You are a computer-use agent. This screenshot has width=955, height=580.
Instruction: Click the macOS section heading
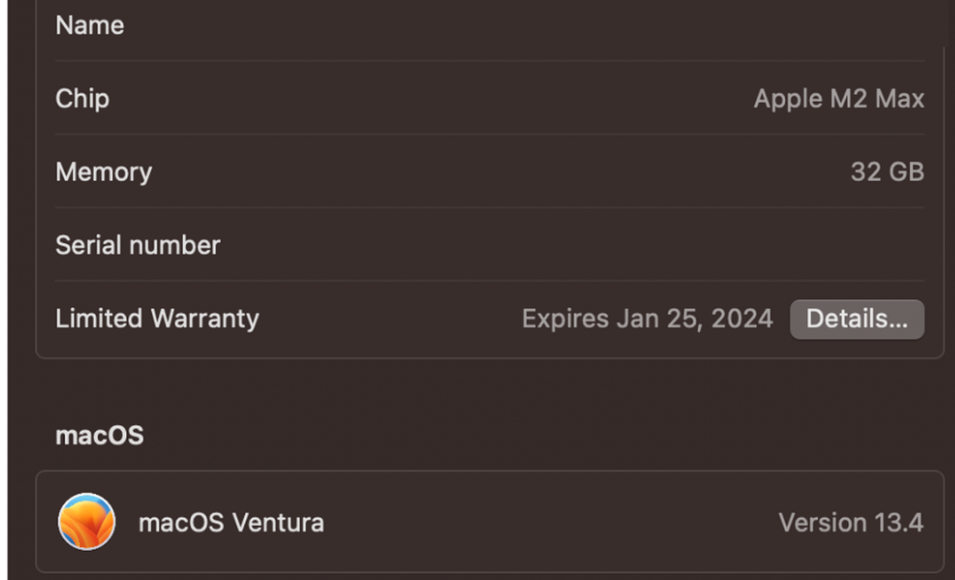pos(99,436)
